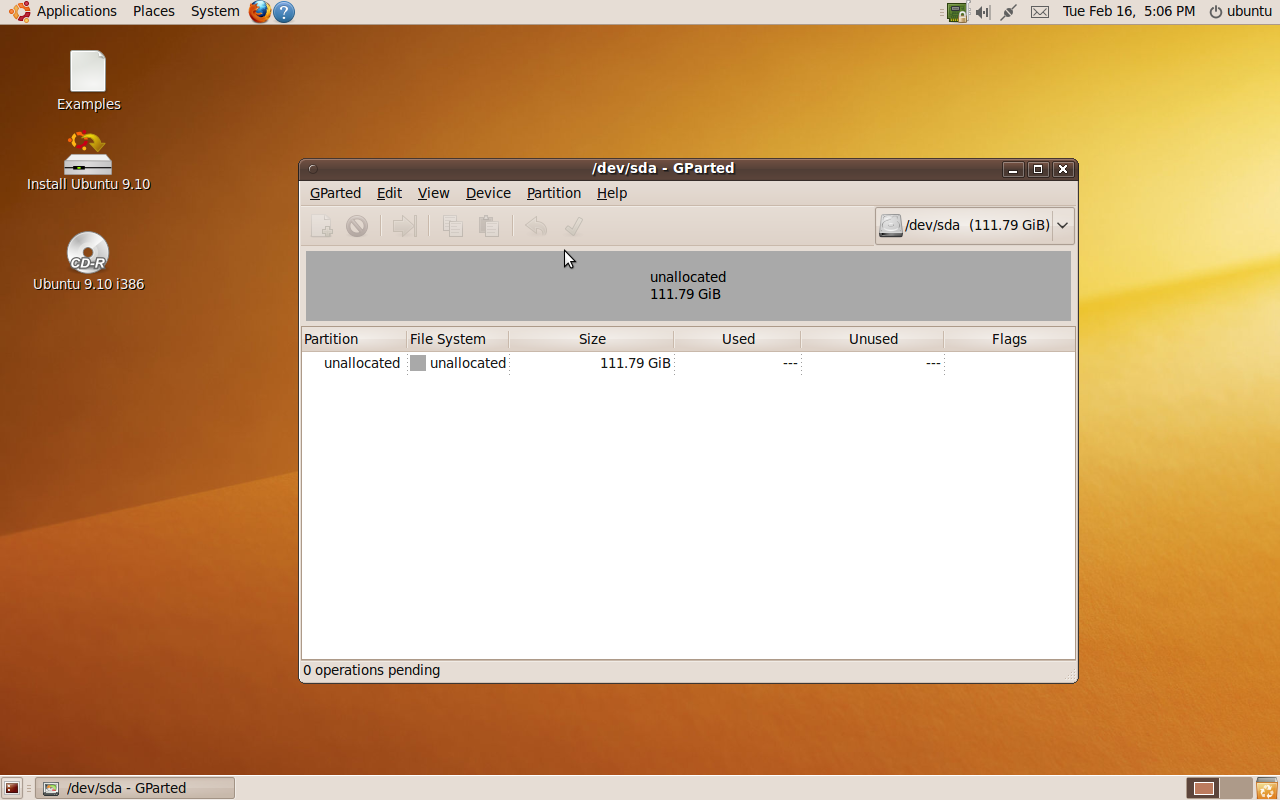Open the View menu
This screenshot has width=1280, height=800.
click(x=433, y=193)
